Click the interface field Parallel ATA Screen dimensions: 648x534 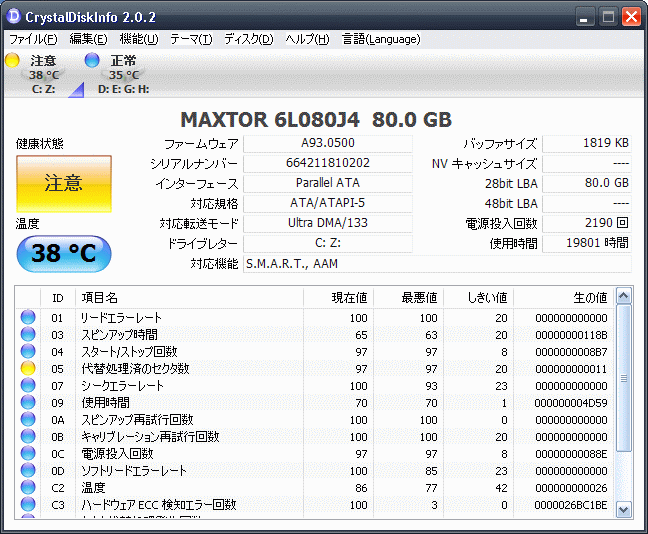pyautogui.click(x=328, y=183)
